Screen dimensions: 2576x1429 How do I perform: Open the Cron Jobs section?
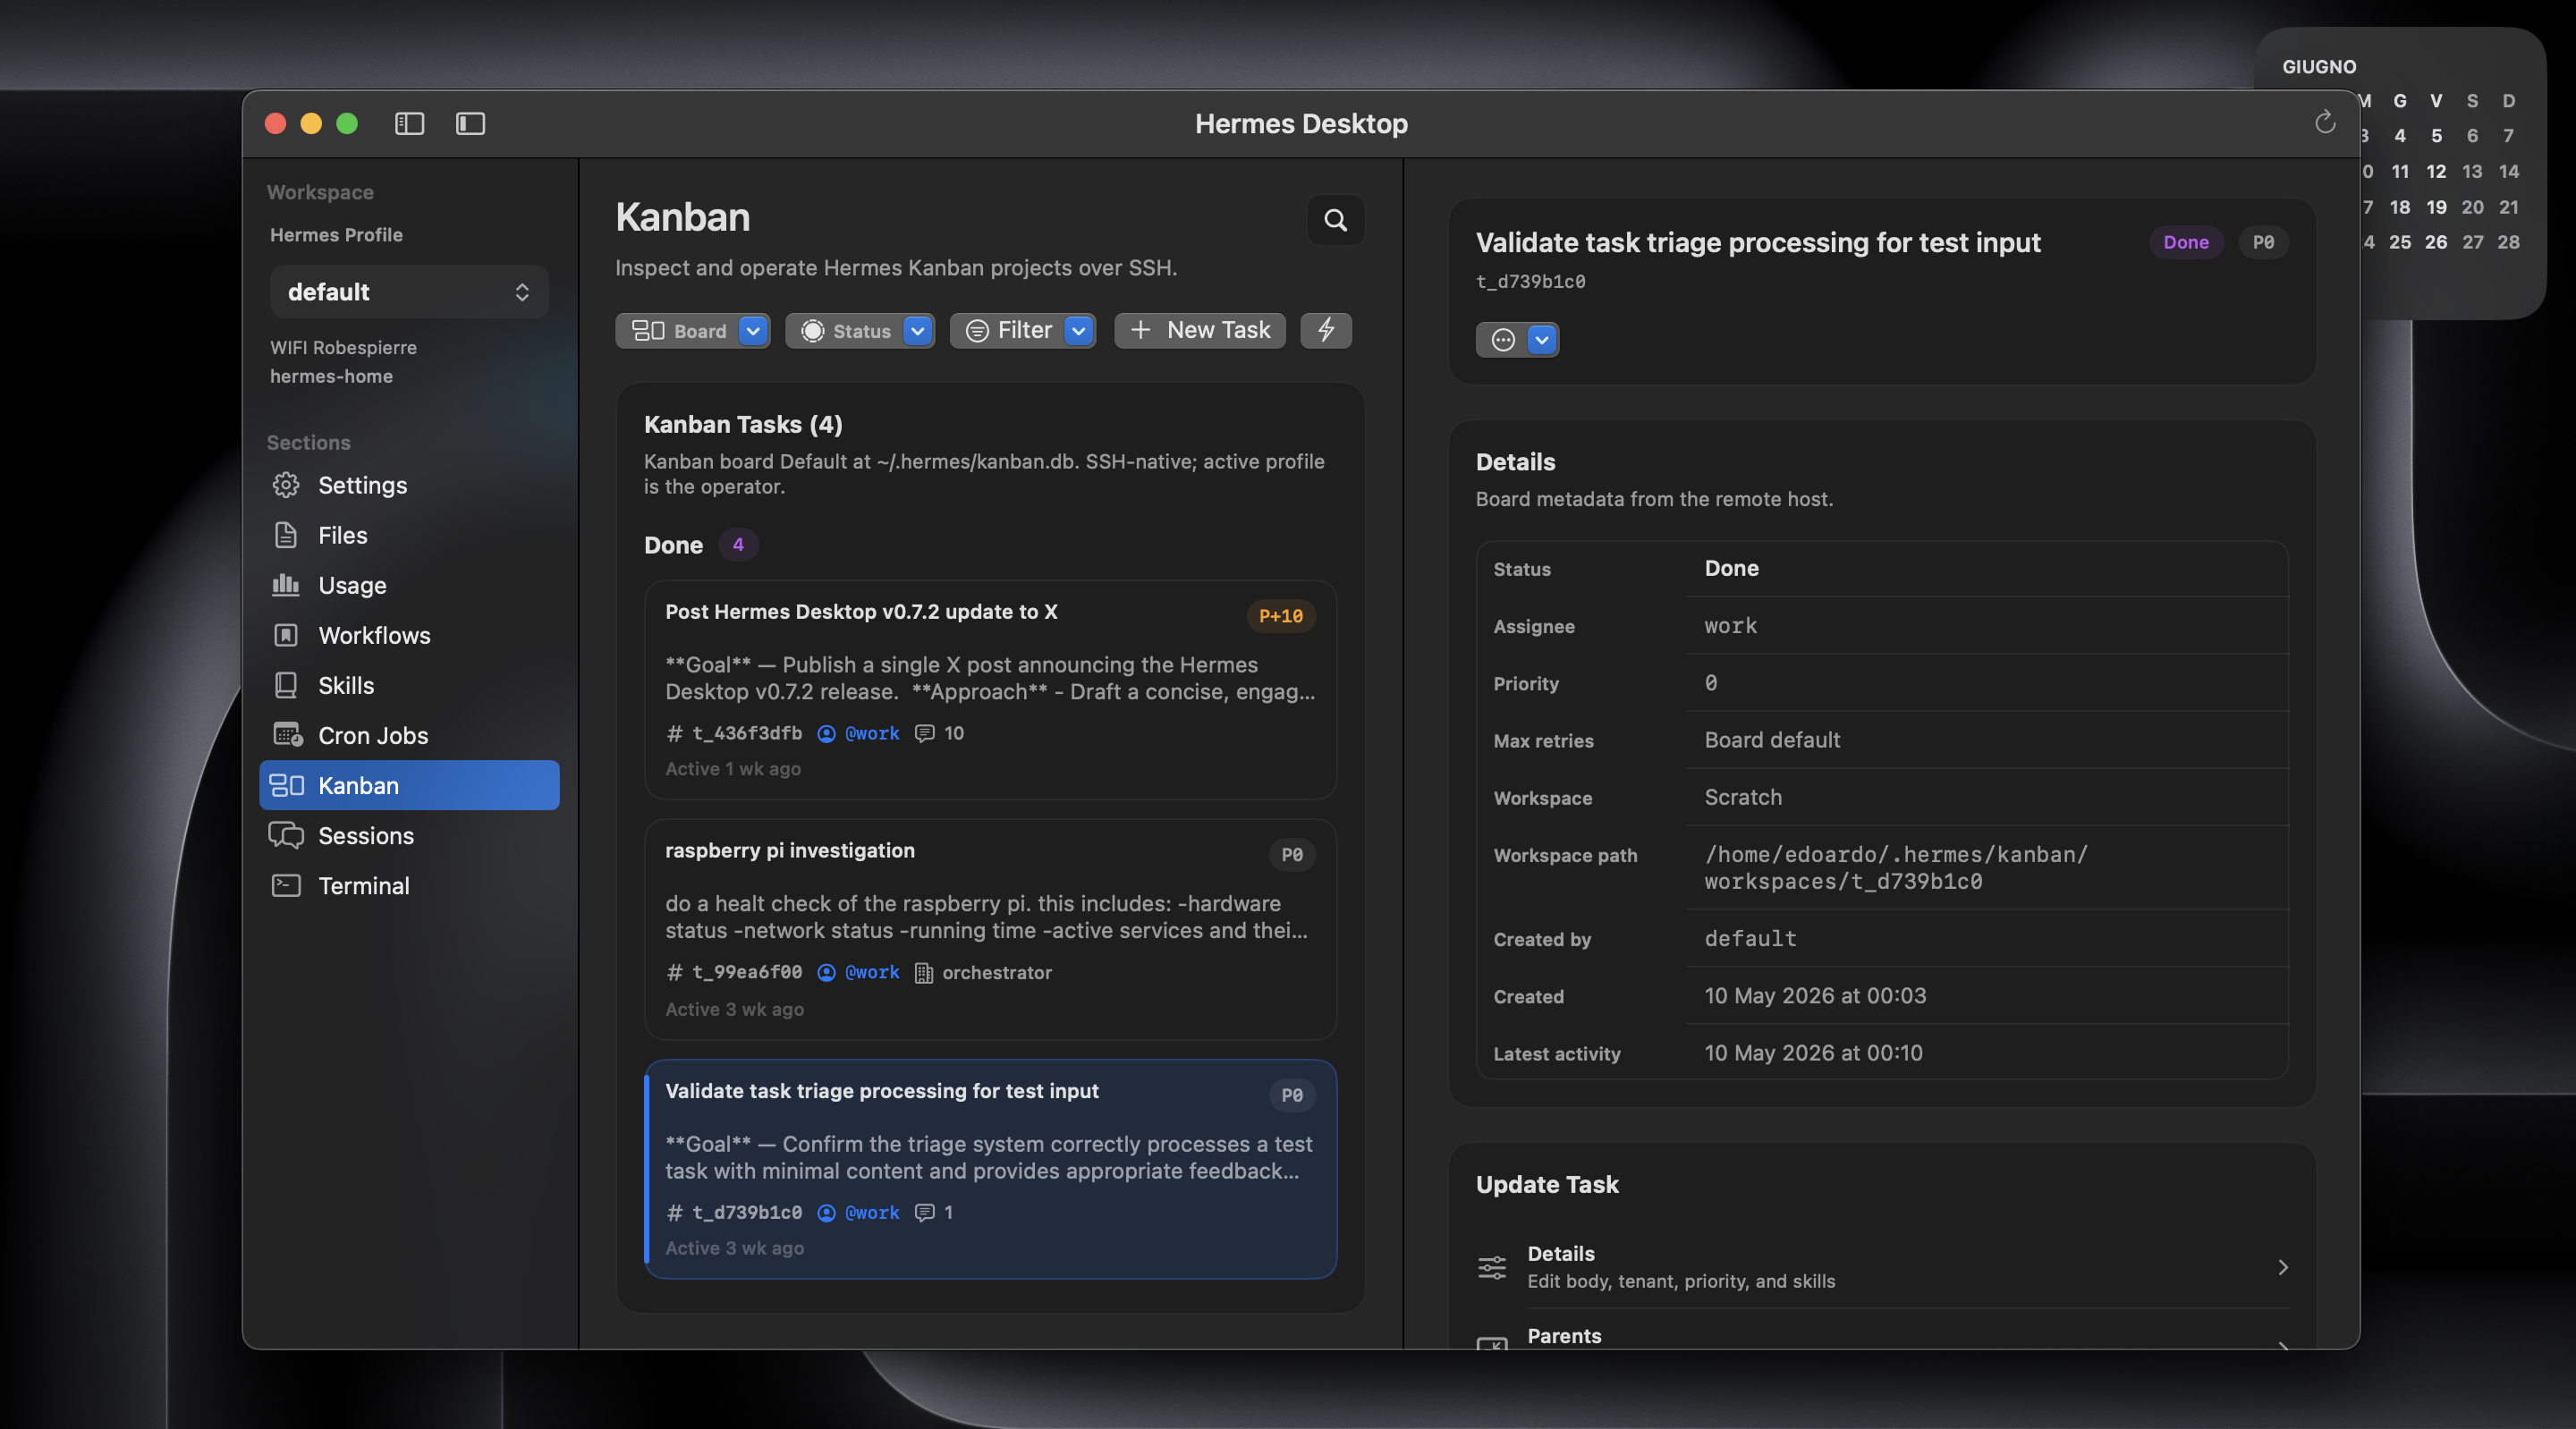409,735
